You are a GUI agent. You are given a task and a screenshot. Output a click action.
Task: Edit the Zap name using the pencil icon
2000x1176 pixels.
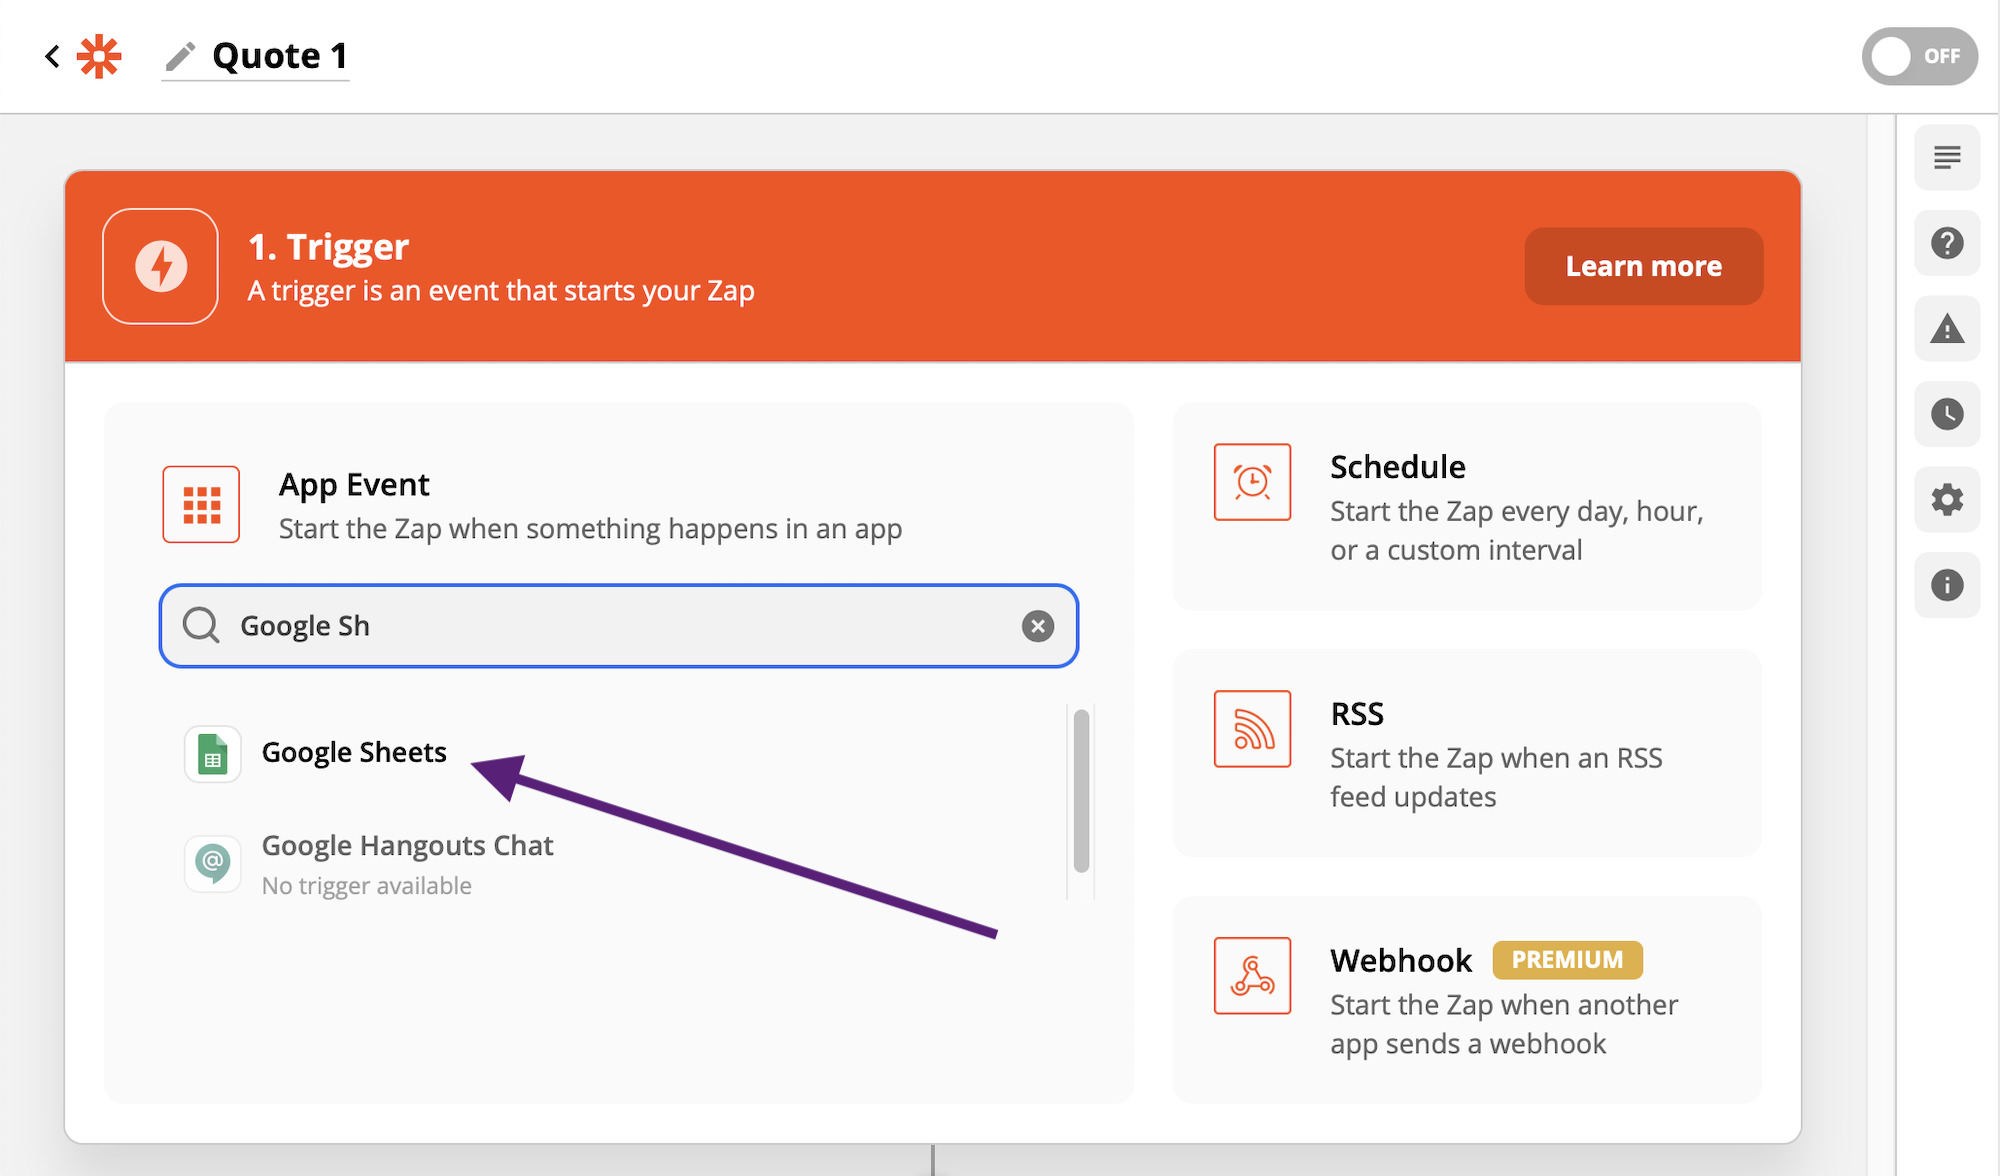(181, 56)
